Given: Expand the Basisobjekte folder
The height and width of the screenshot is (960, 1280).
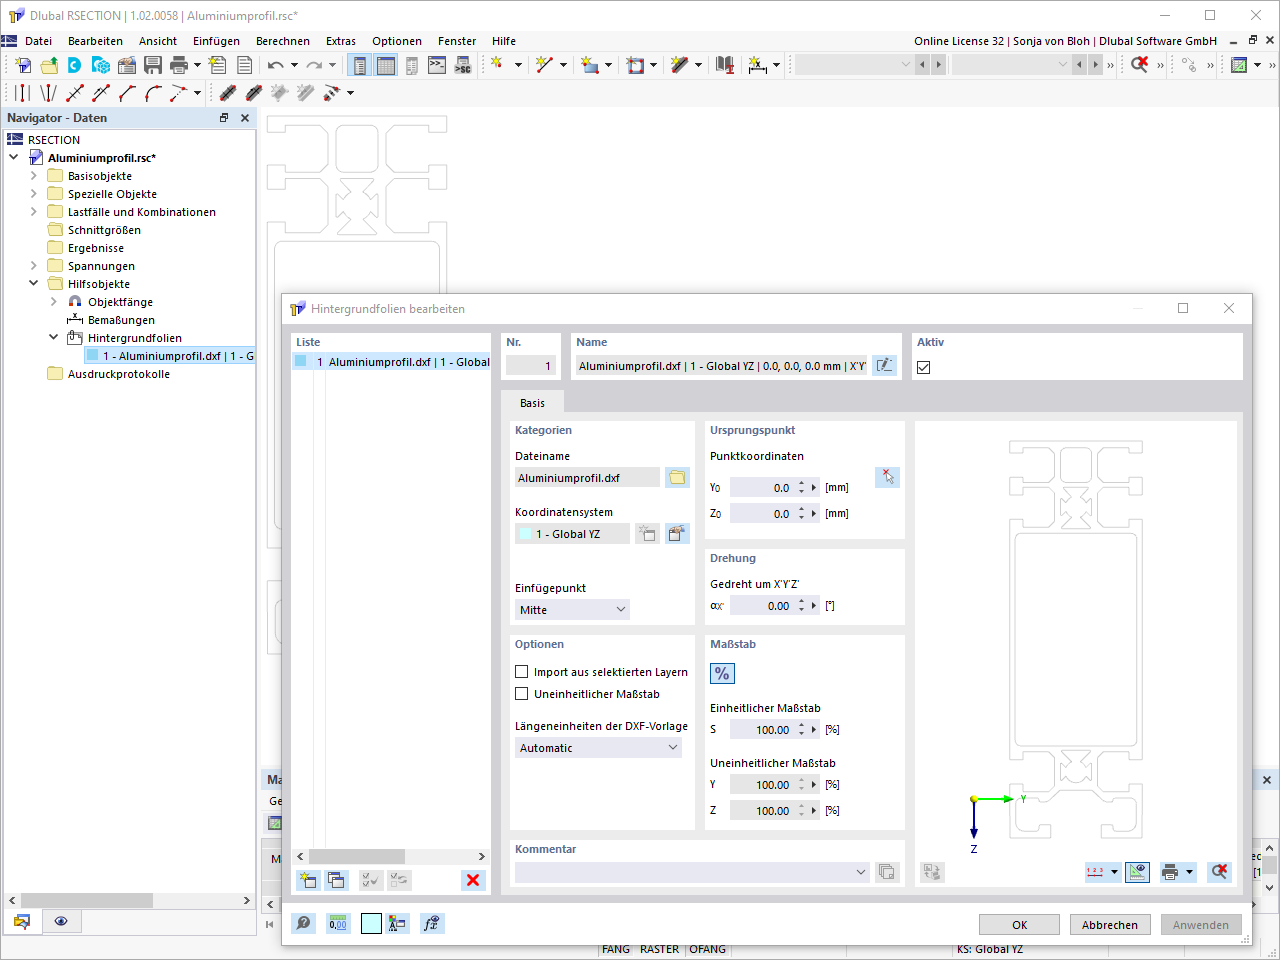Looking at the screenshot, I should tap(34, 176).
